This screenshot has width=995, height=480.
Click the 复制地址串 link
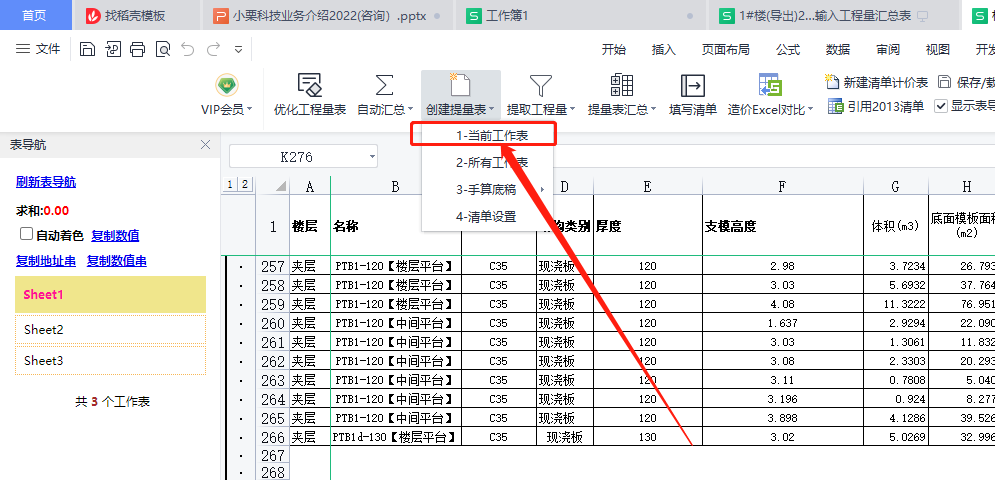[x=45, y=261]
